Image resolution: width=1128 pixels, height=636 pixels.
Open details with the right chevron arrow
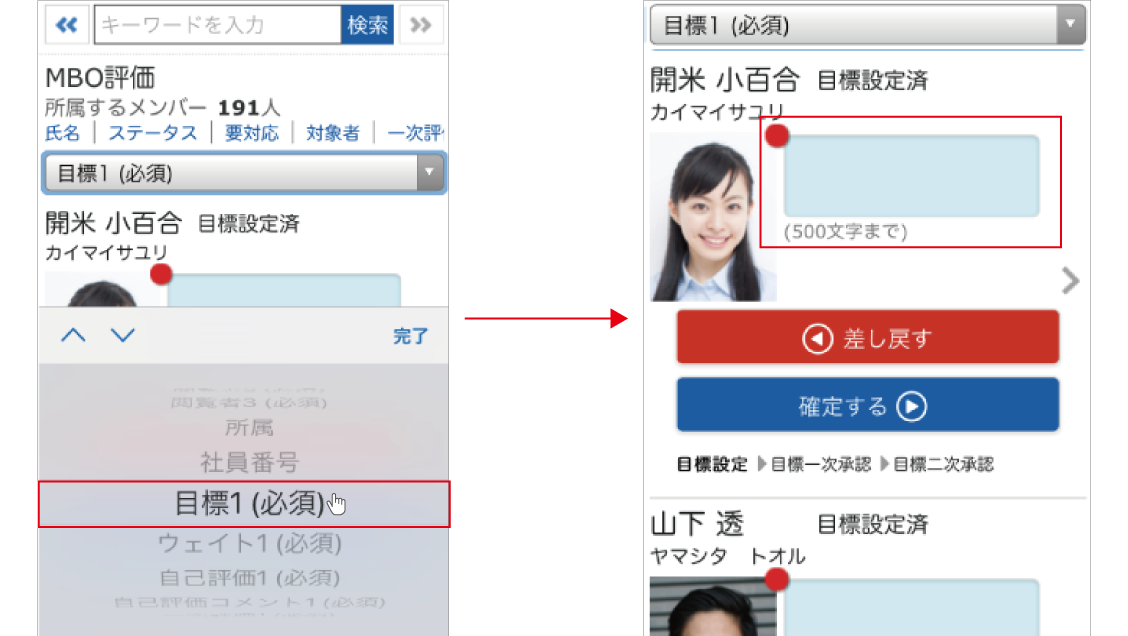pos(1070,281)
